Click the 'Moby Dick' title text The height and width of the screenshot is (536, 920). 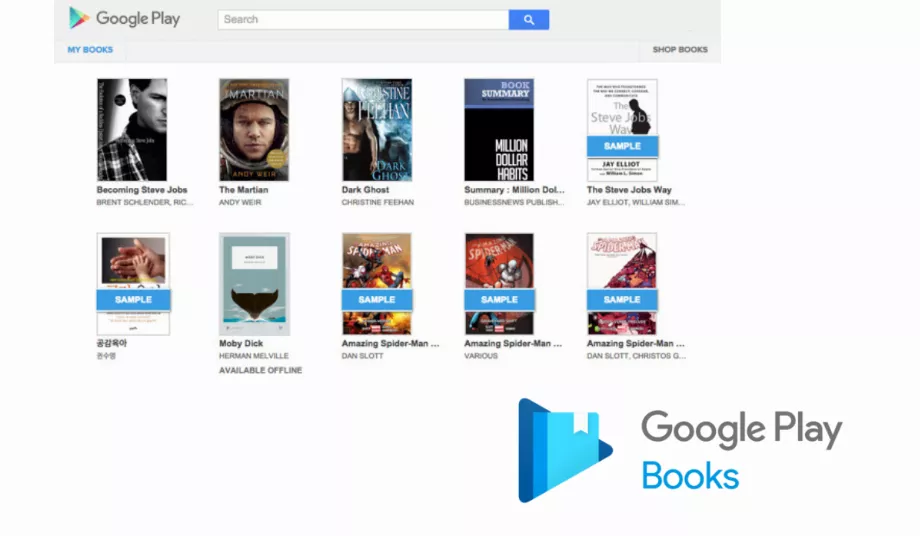(241, 344)
